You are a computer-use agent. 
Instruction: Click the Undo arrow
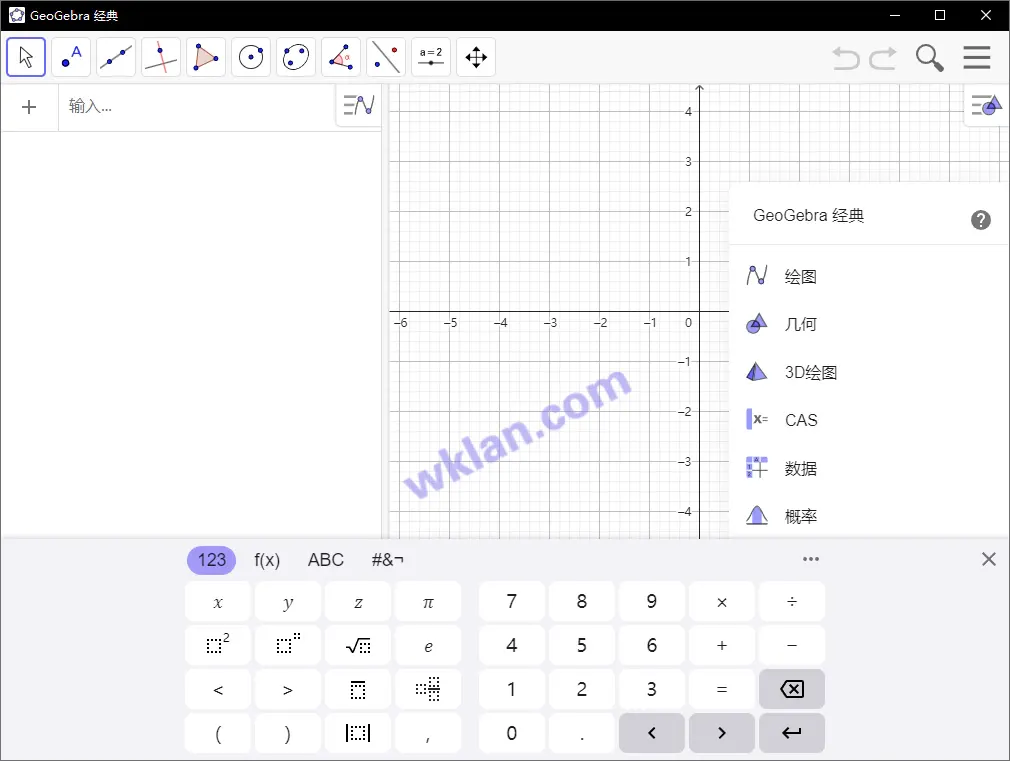(846, 58)
